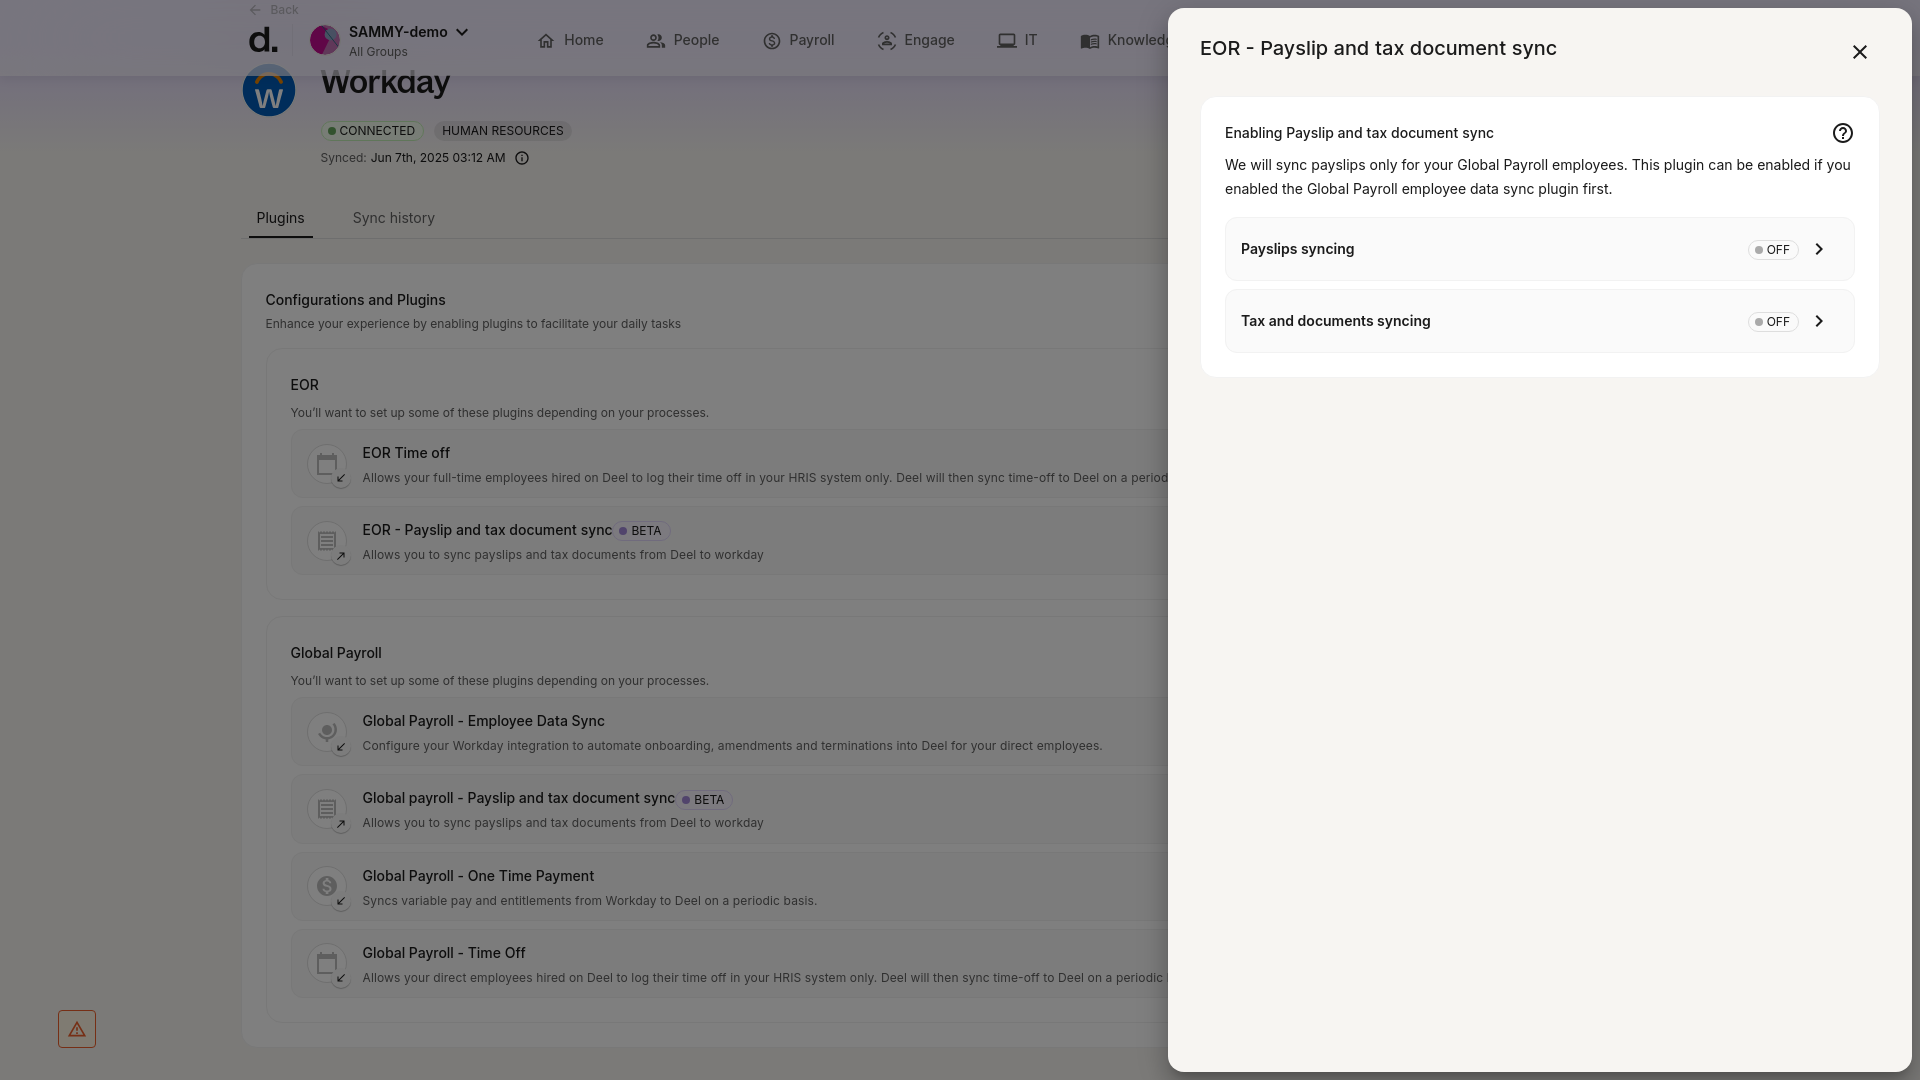Click the Global Payroll section heading
Viewport: 1920px width, 1080px height.
pyautogui.click(x=336, y=653)
